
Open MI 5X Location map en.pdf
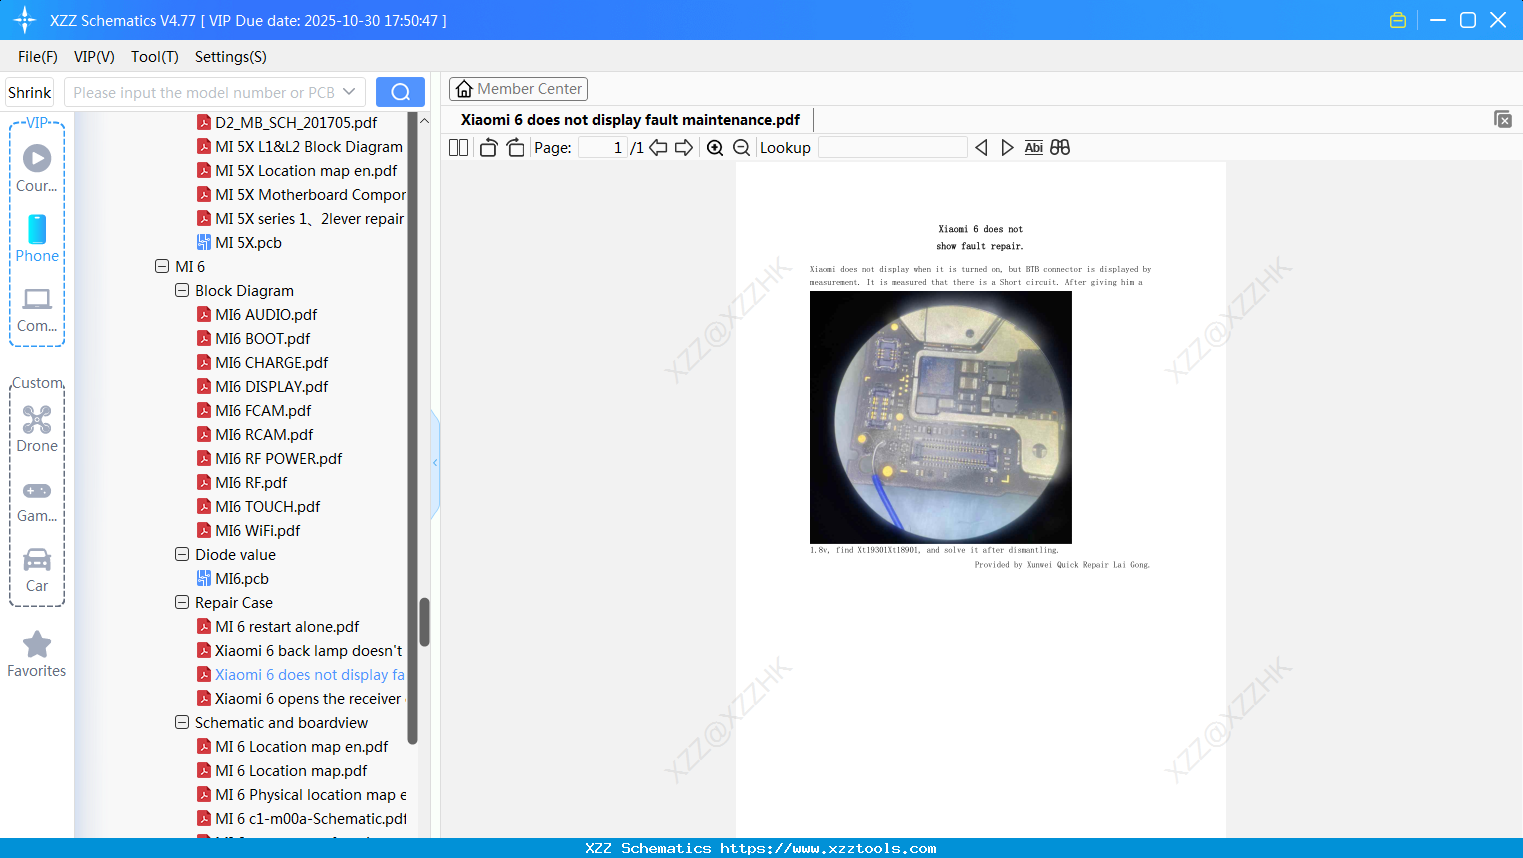tap(306, 171)
